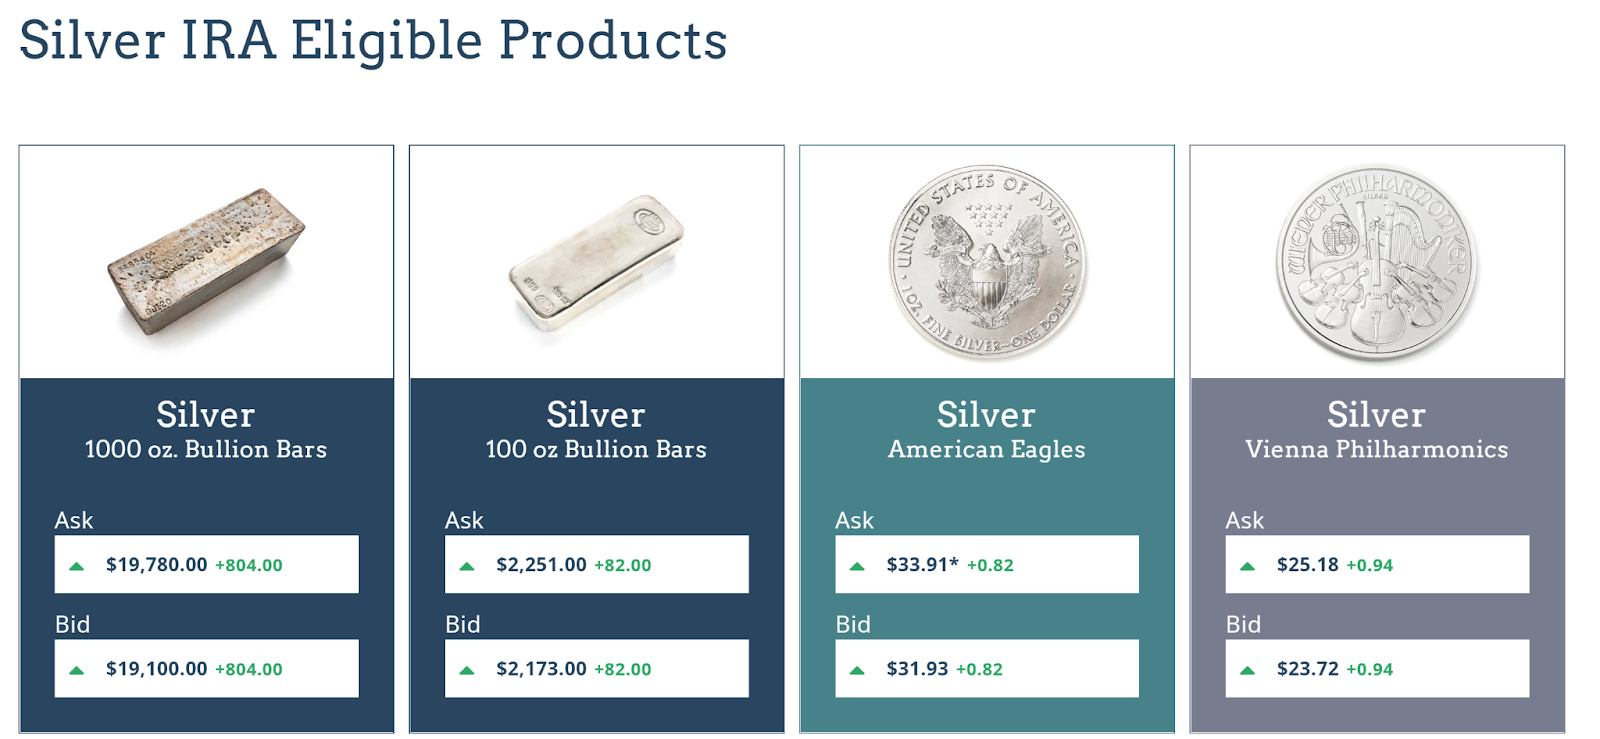Image resolution: width=1600 pixels, height=739 pixels.
Task: Click the $23.72 Vienna Philharmonics bid box
Action: (x=1377, y=668)
